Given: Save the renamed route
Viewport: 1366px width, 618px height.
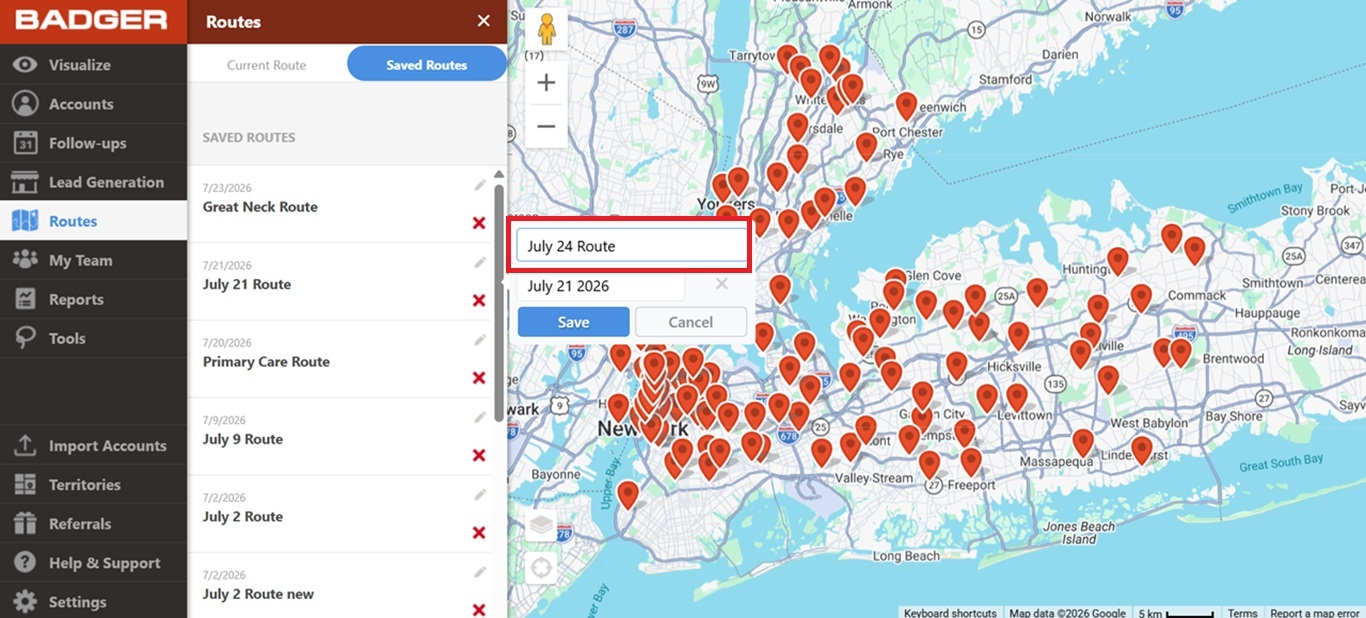Looking at the screenshot, I should click(x=573, y=322).
